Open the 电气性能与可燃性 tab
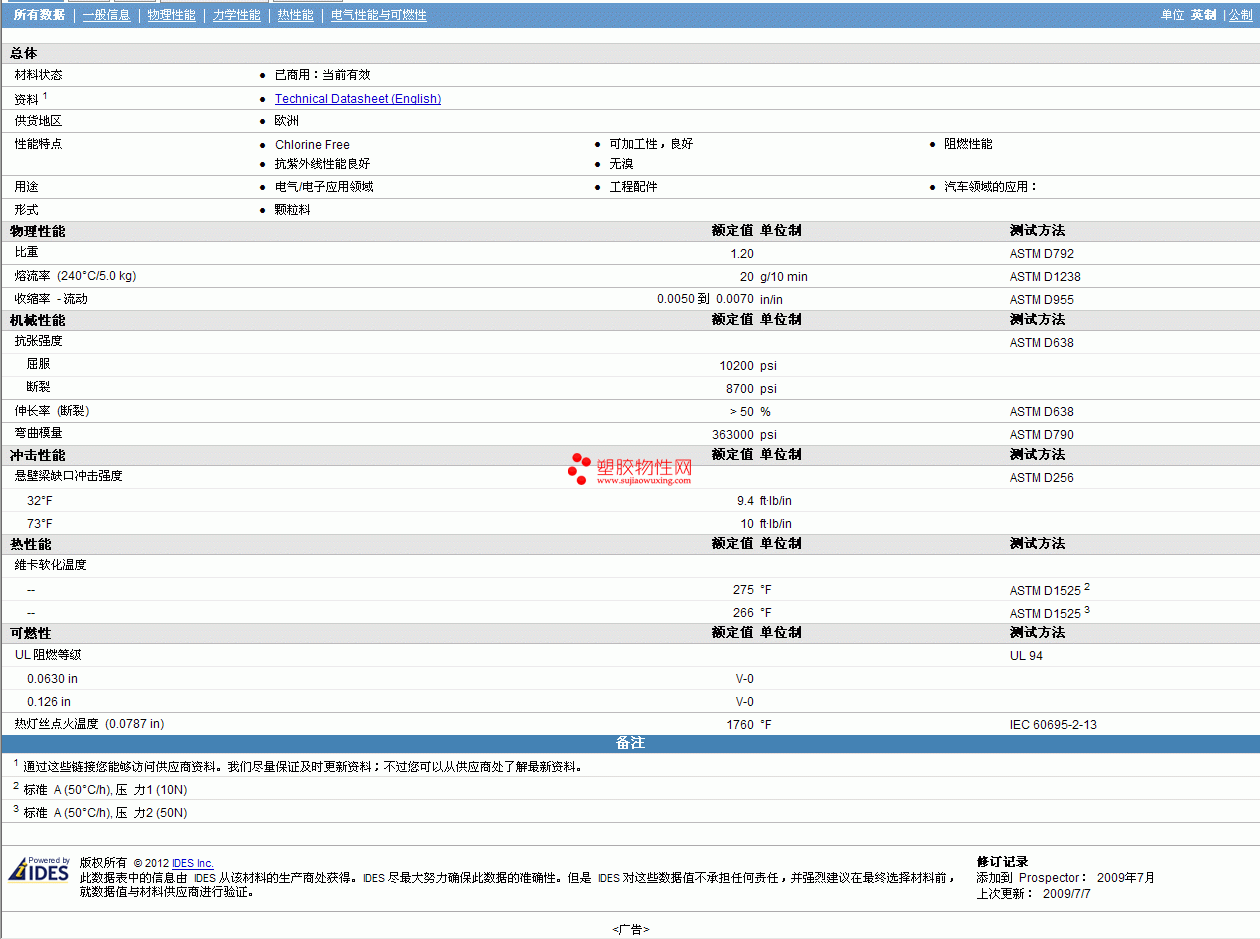The image size is (1260, 939). 378,15
